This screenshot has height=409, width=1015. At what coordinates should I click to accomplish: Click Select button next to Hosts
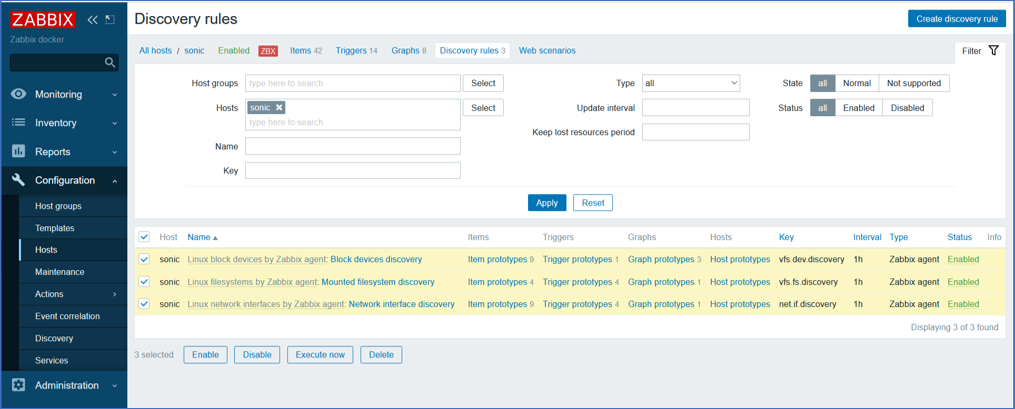point(483,108)
